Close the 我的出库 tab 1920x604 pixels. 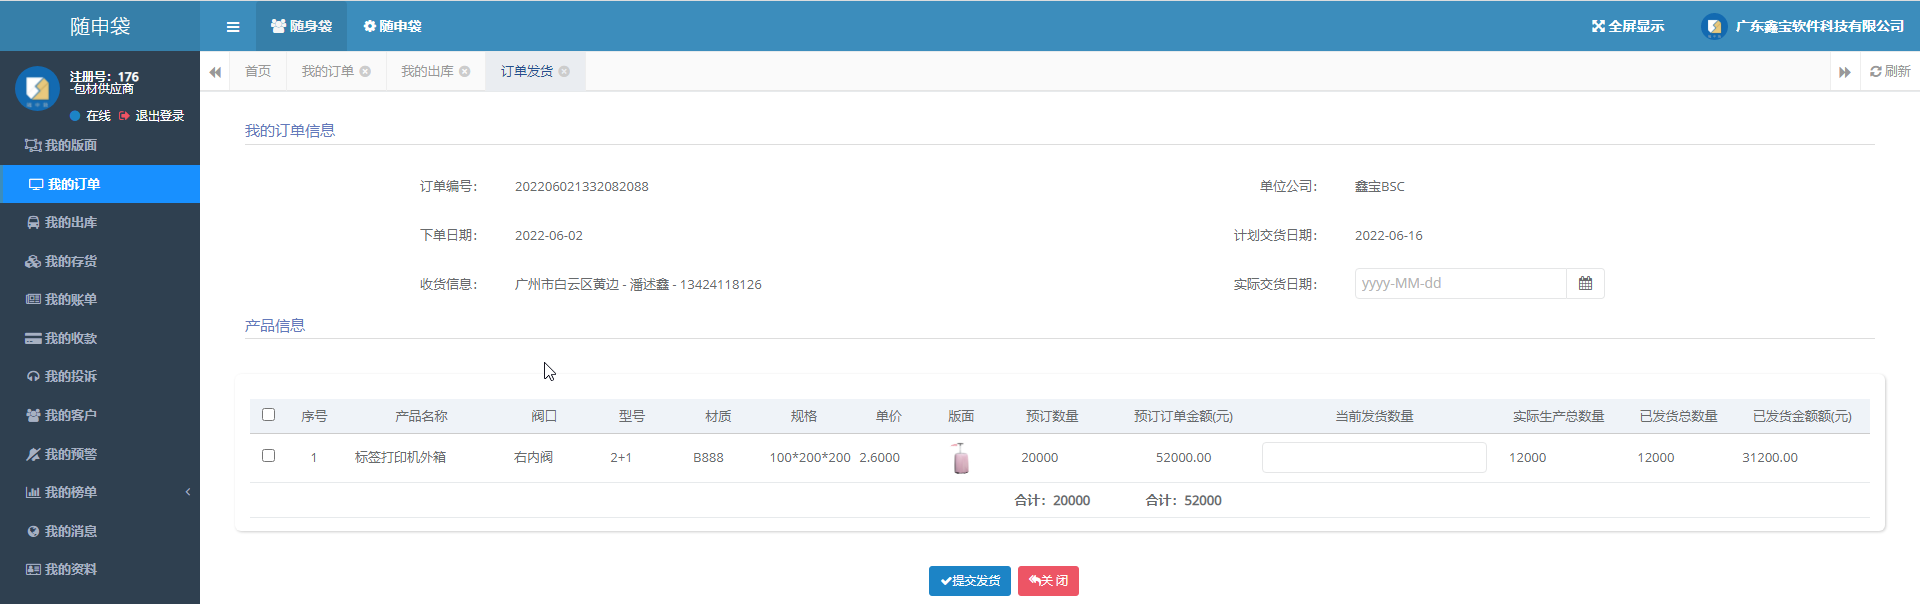(465, 72)
